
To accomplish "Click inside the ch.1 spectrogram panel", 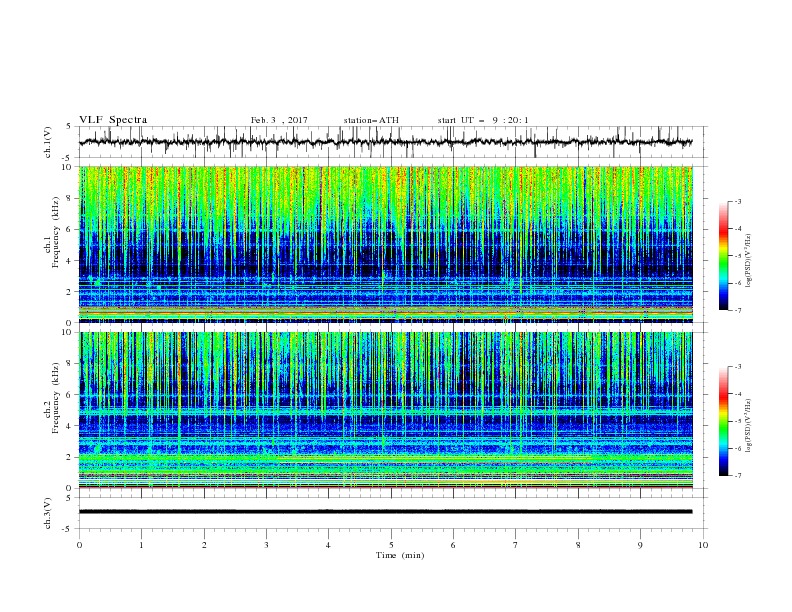I will point(386,244).
